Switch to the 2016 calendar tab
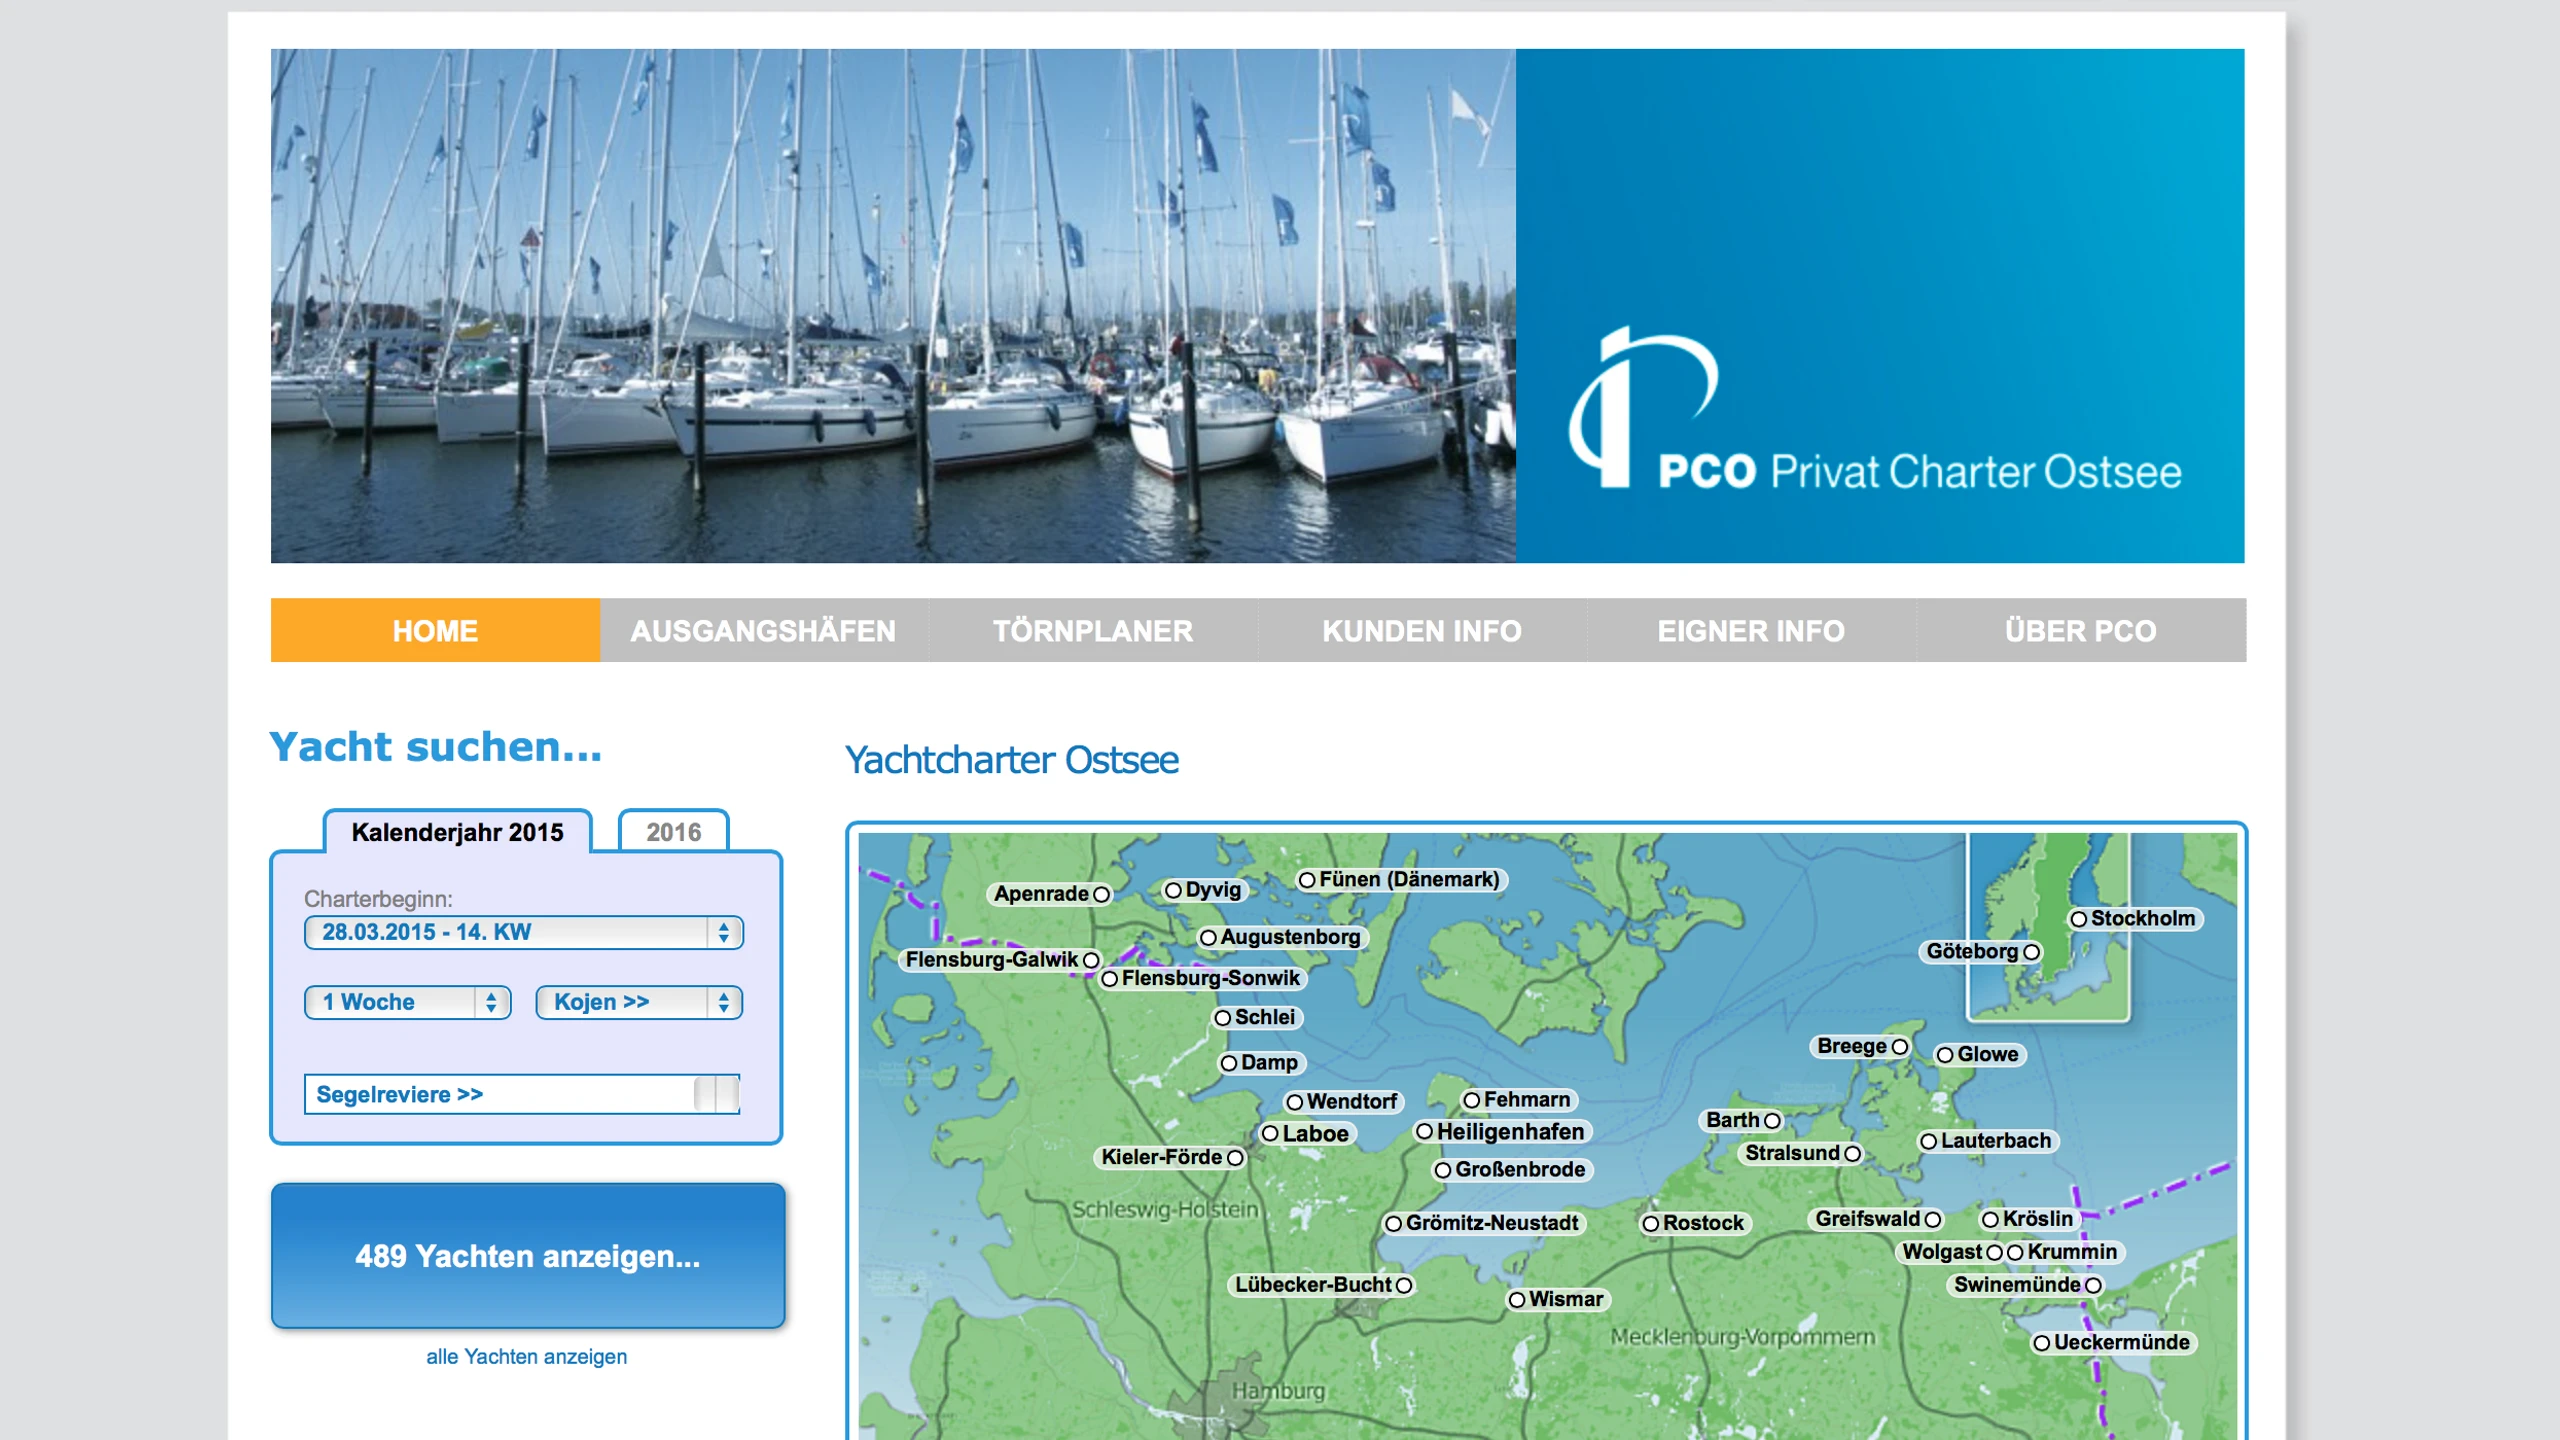 tap(673, 832)
